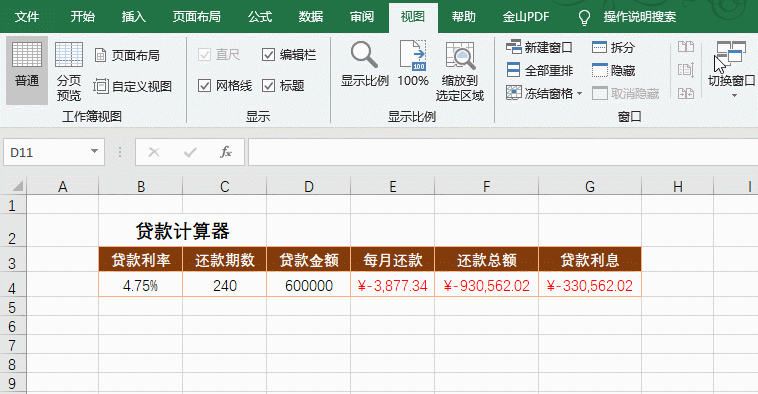Switch to the Data (数据) tab
This screenshot has width=758, height=394.
point(311,17)
